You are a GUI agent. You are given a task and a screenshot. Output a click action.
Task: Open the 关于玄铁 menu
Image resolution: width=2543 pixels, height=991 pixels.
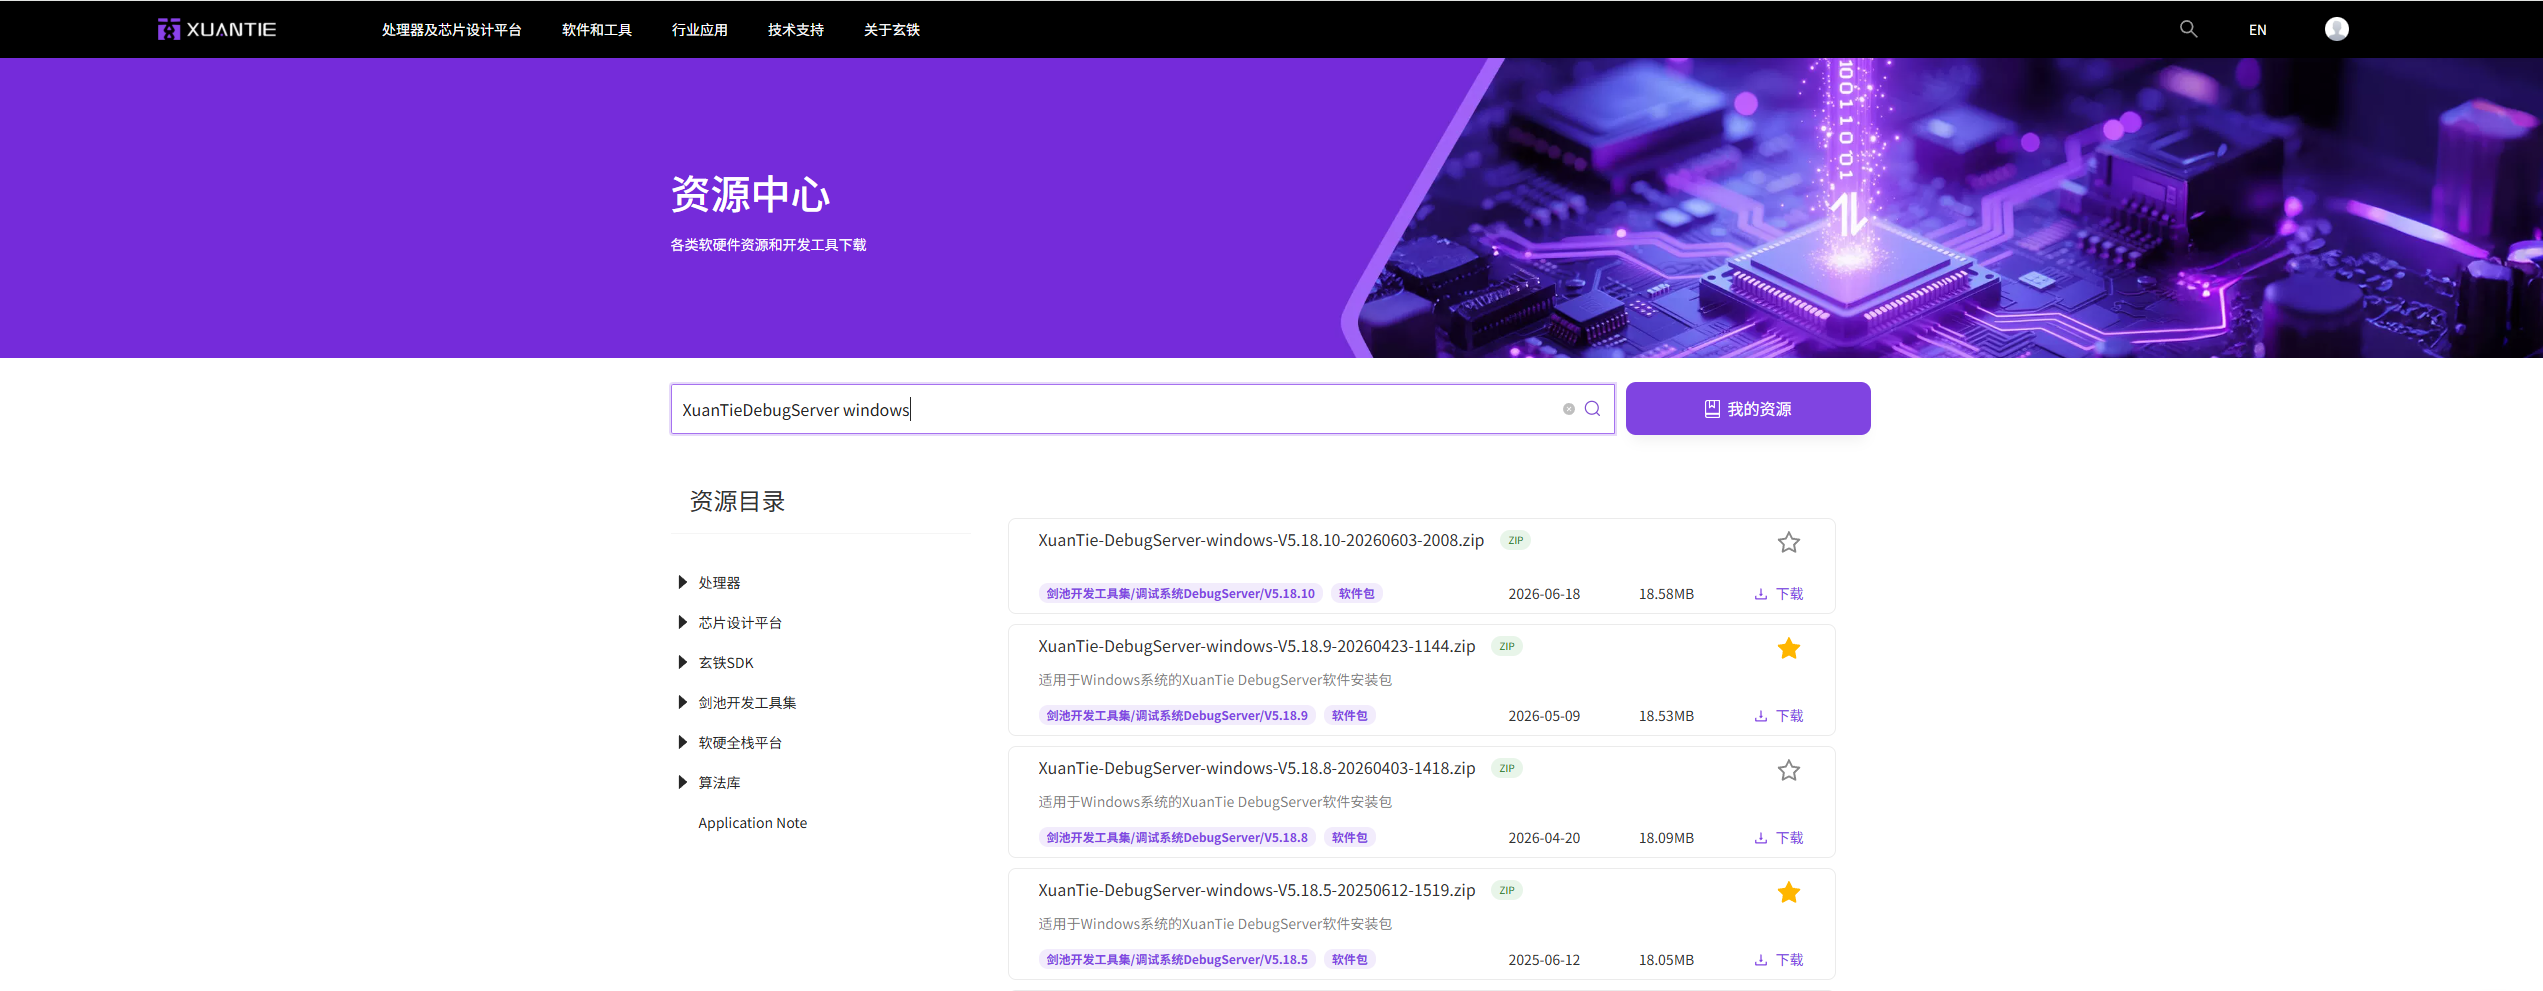pyautogui.click(x=892, y=30)
